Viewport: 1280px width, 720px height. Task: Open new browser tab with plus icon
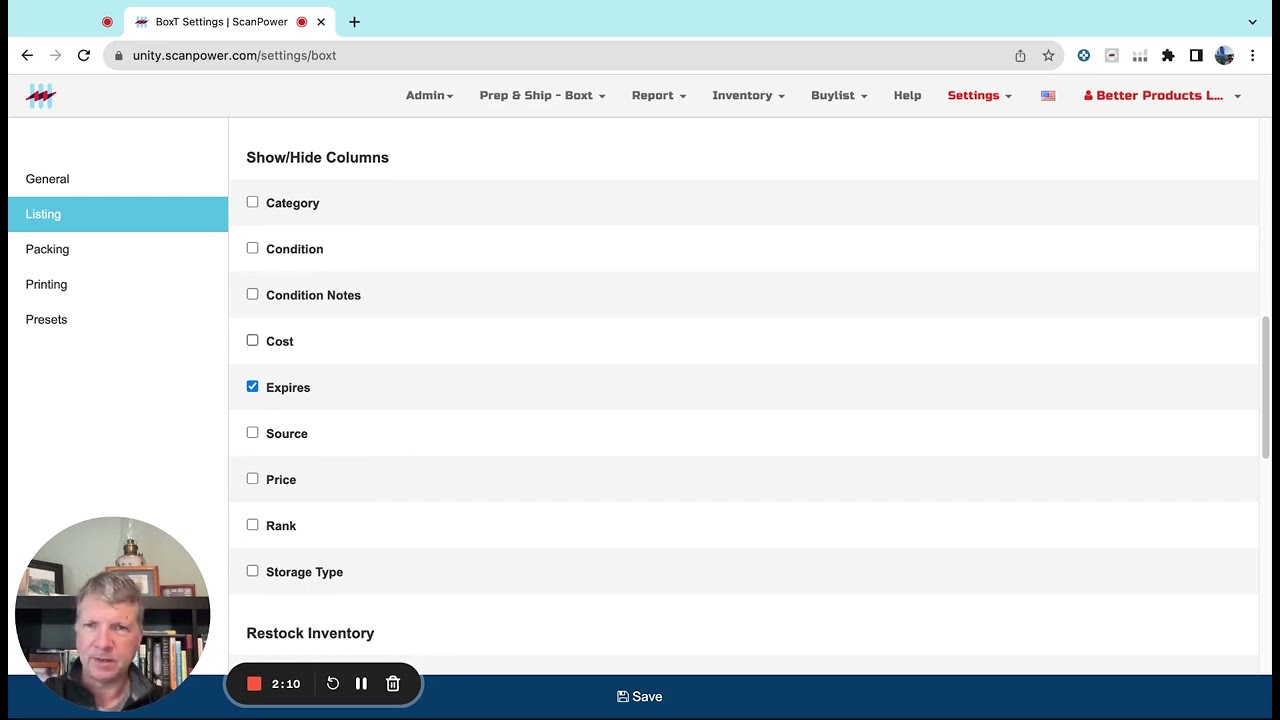pos(354,22)
